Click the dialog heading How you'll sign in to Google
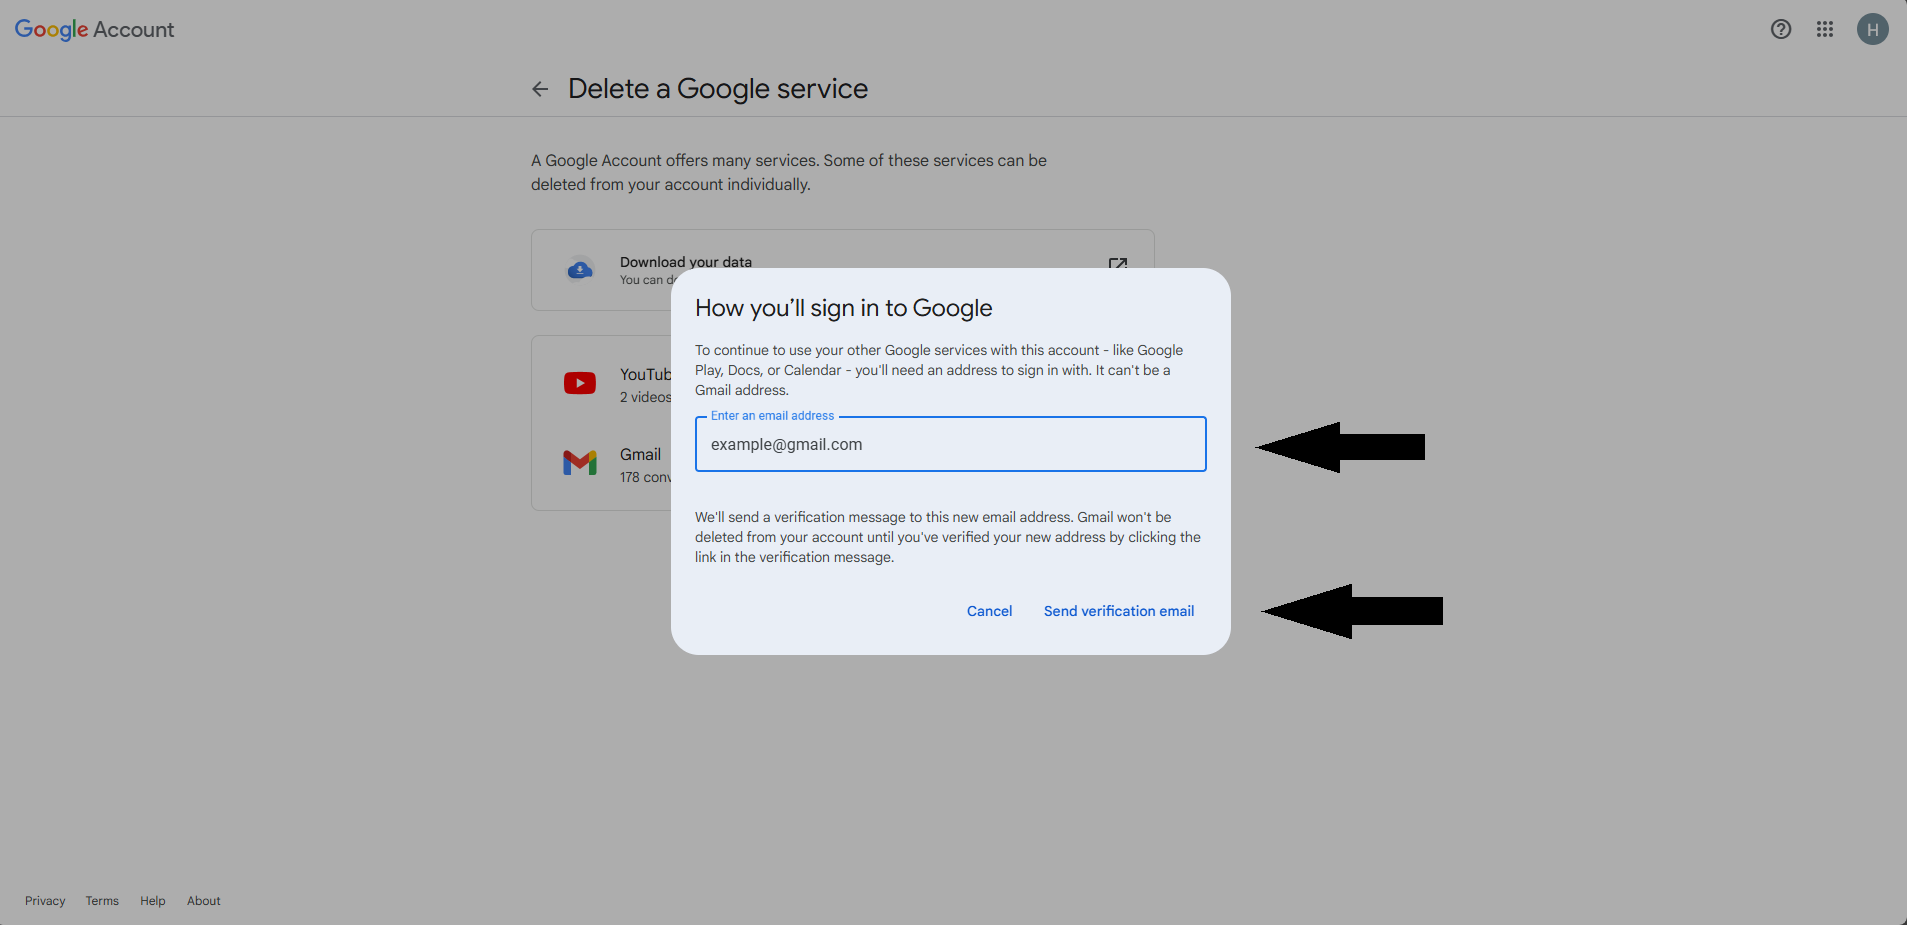This screenshot has height=925, width=1907. (x=844, y=308)
